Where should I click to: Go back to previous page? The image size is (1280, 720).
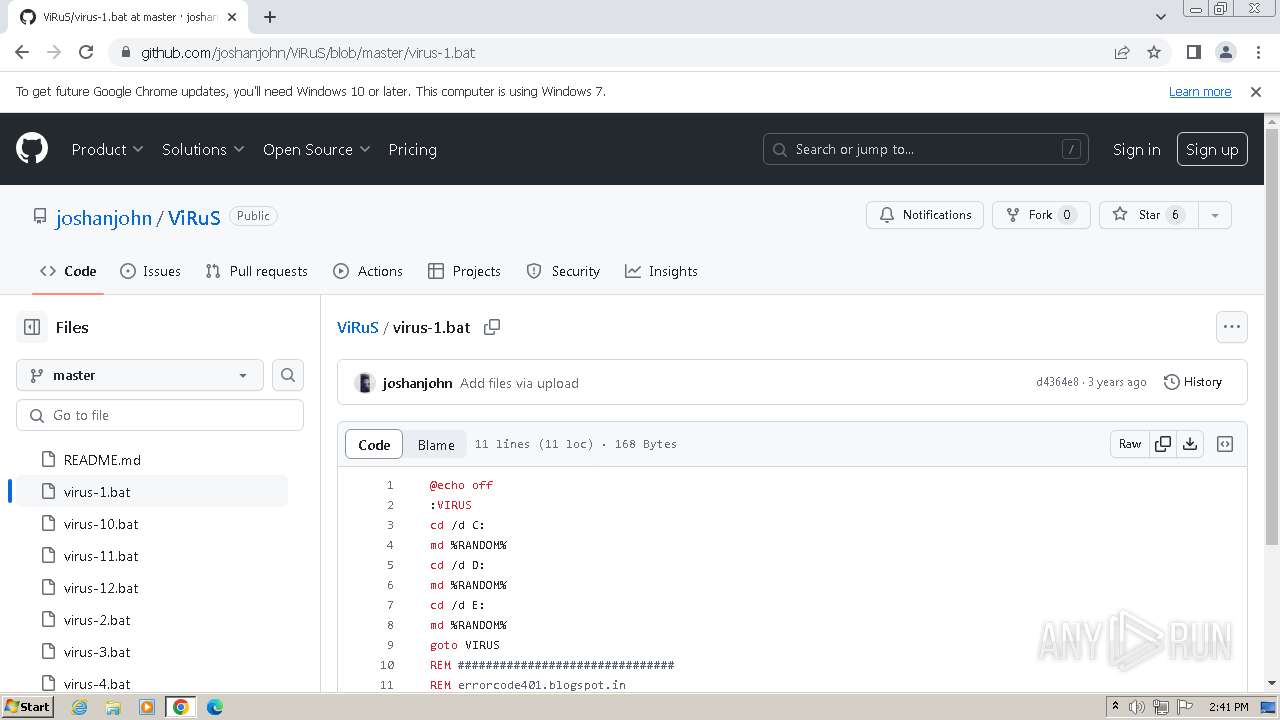(x=22, y=52)
